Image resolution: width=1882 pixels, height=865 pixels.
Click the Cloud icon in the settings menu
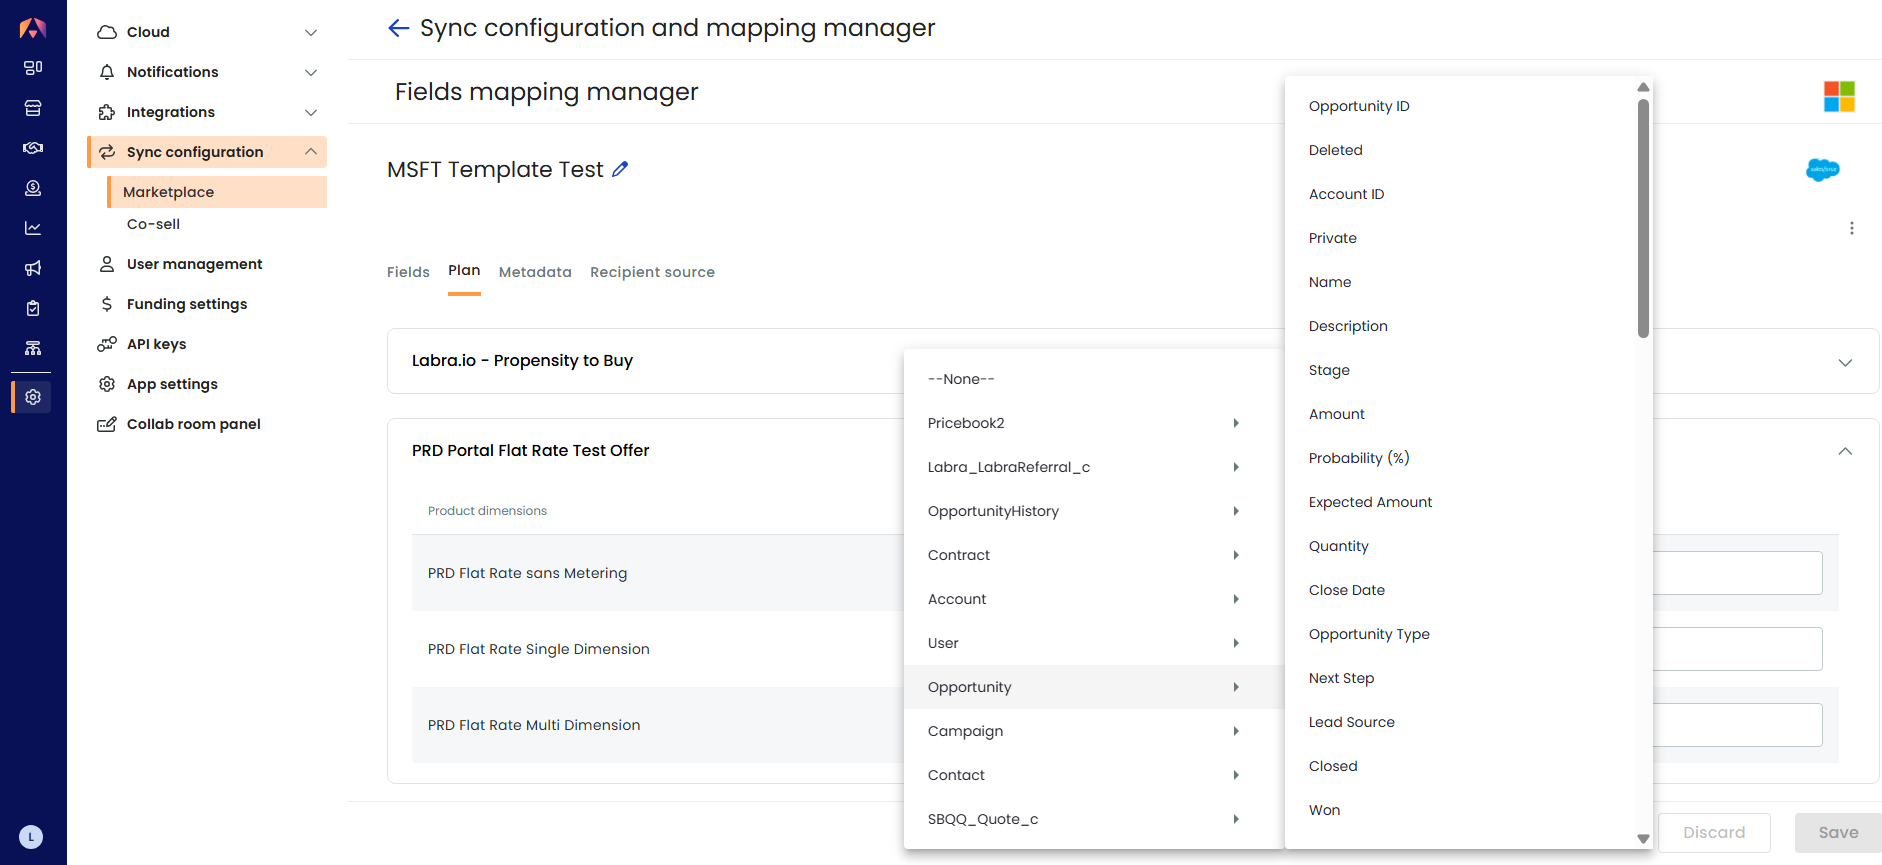107,32
